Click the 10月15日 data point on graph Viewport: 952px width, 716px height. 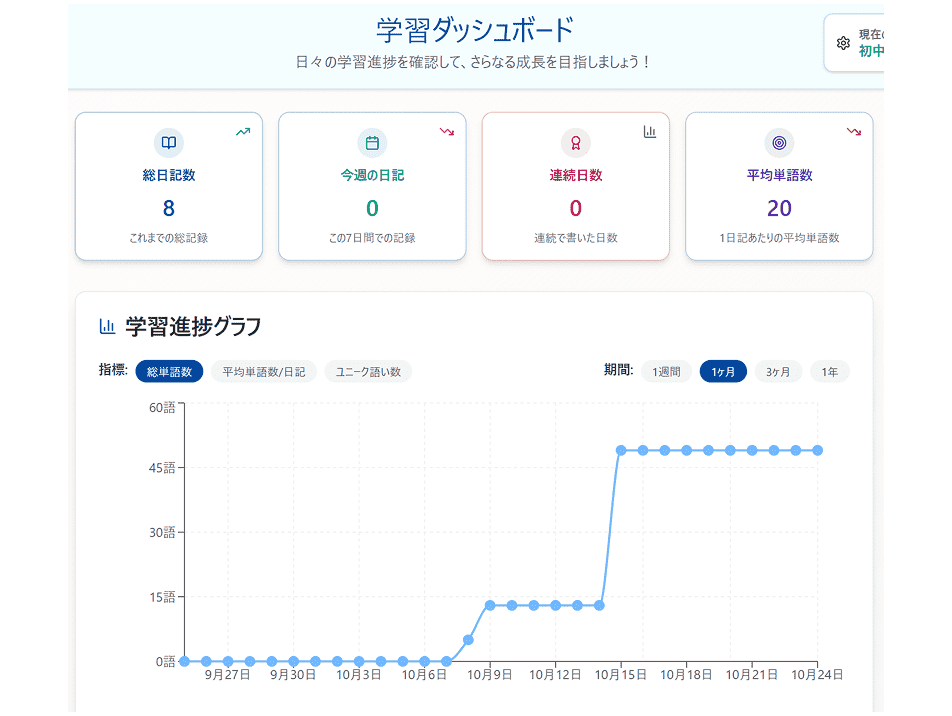(621, 450)
